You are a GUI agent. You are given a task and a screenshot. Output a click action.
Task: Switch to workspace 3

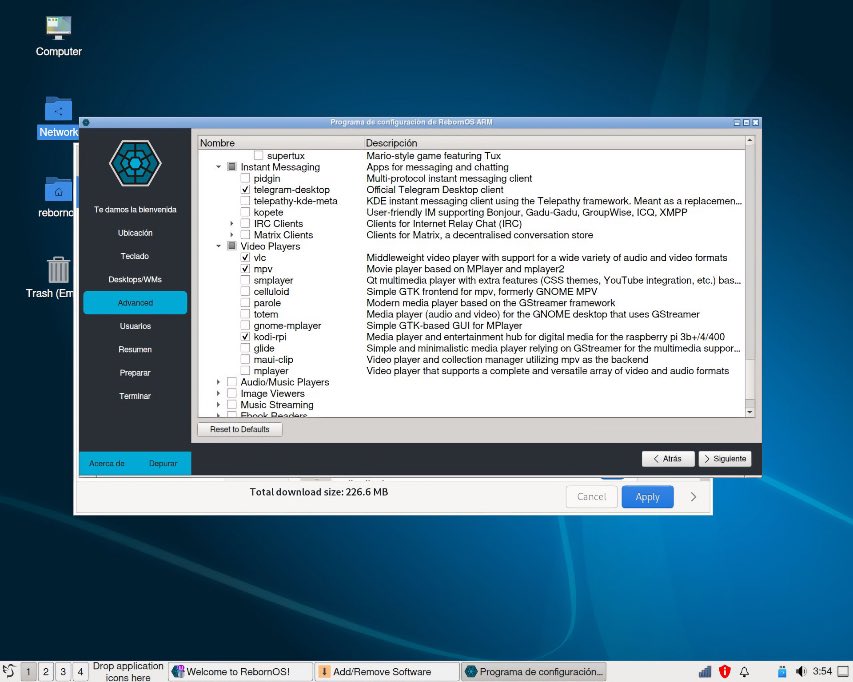tap(63, 672)
